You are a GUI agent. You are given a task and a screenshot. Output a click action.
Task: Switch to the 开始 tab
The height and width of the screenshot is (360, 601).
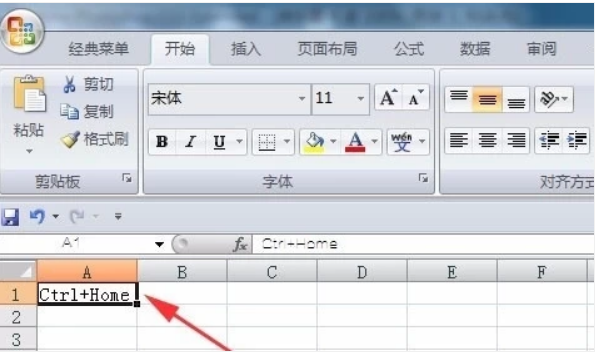[x=180, y=49]
